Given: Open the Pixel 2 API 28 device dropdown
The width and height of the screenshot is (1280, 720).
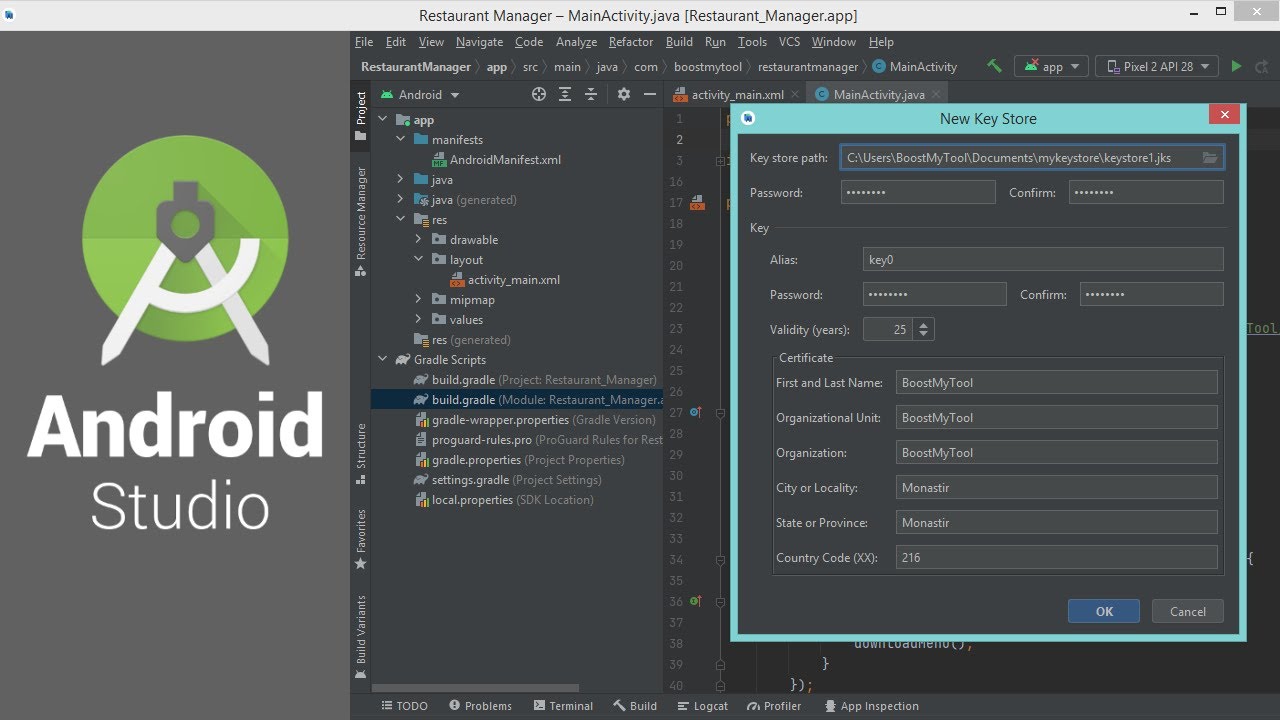Looking at the screenshot, I should (x=1157, y=67).
